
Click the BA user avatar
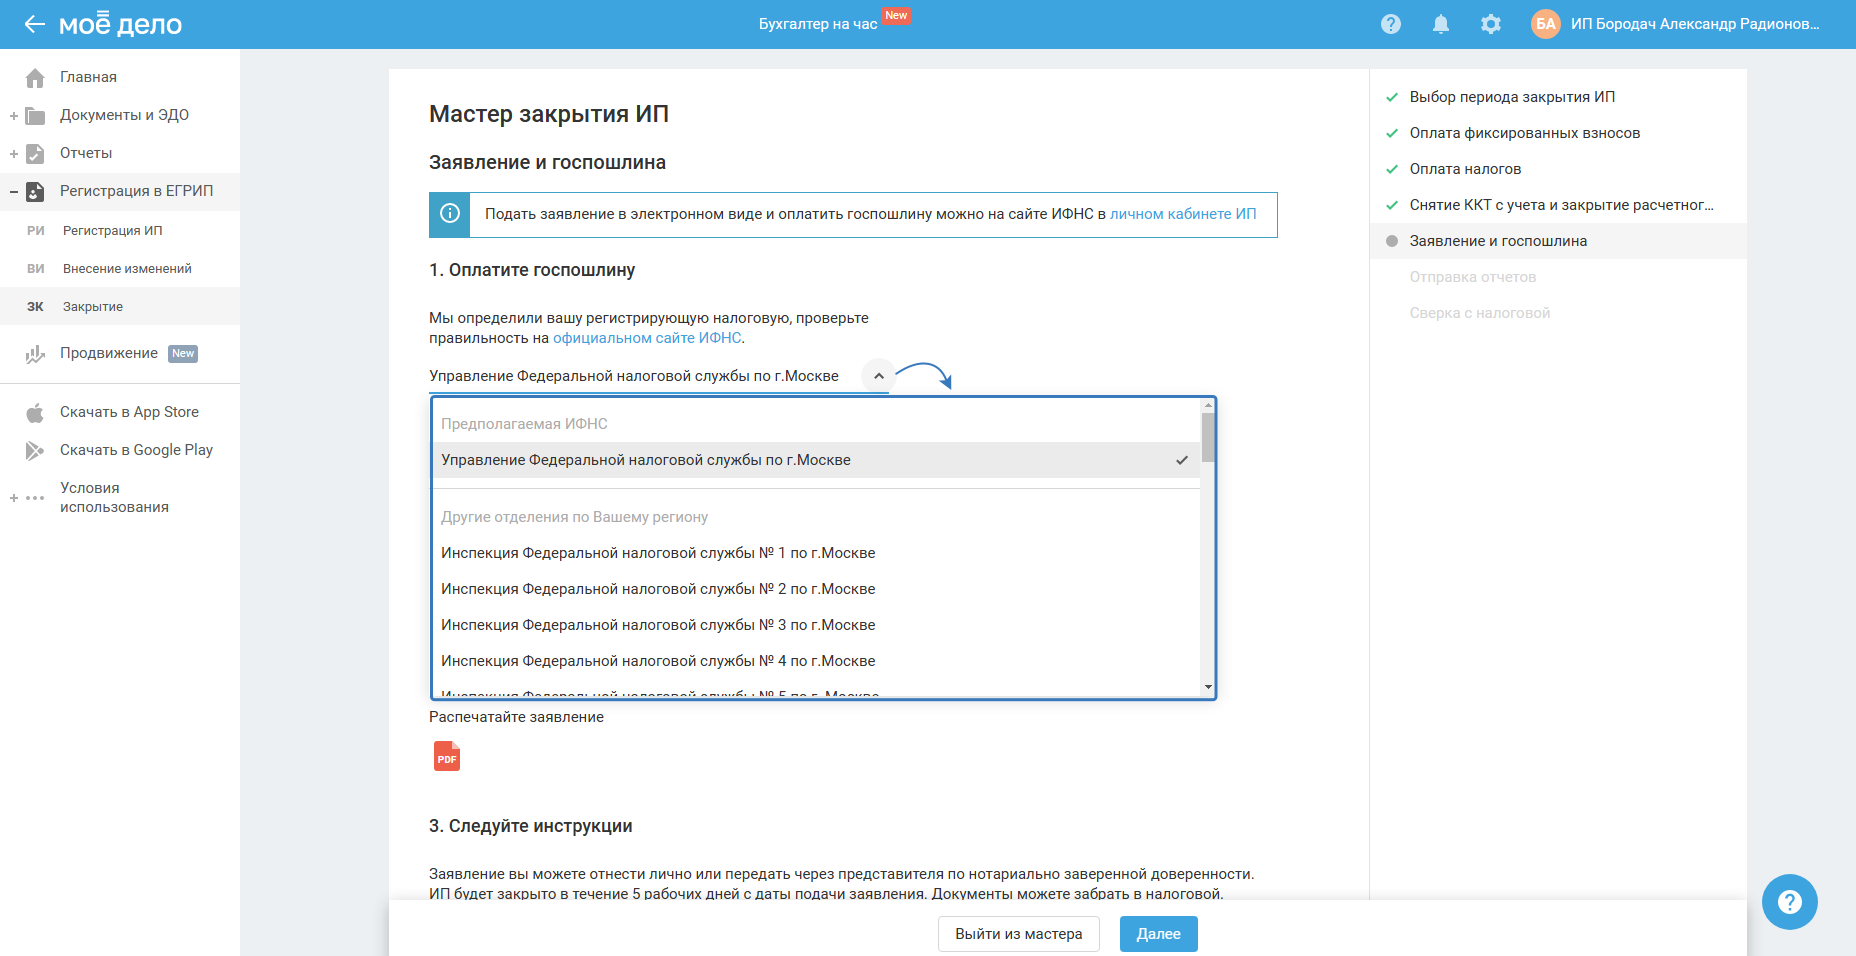[x=1545, y=24]
